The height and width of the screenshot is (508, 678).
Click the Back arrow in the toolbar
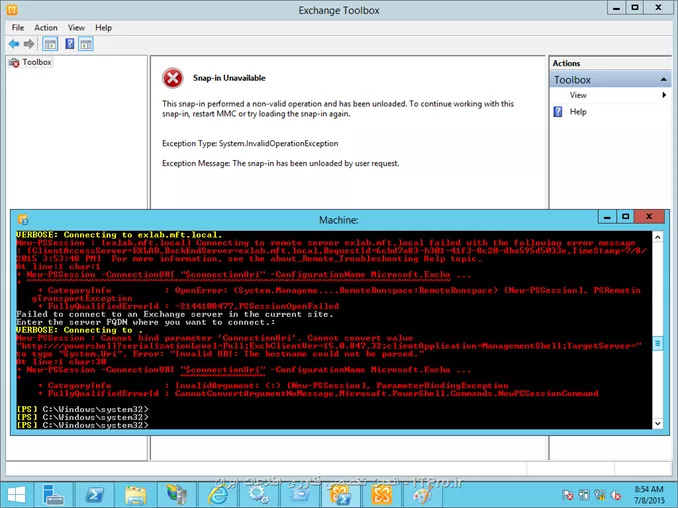coord(14,44)
